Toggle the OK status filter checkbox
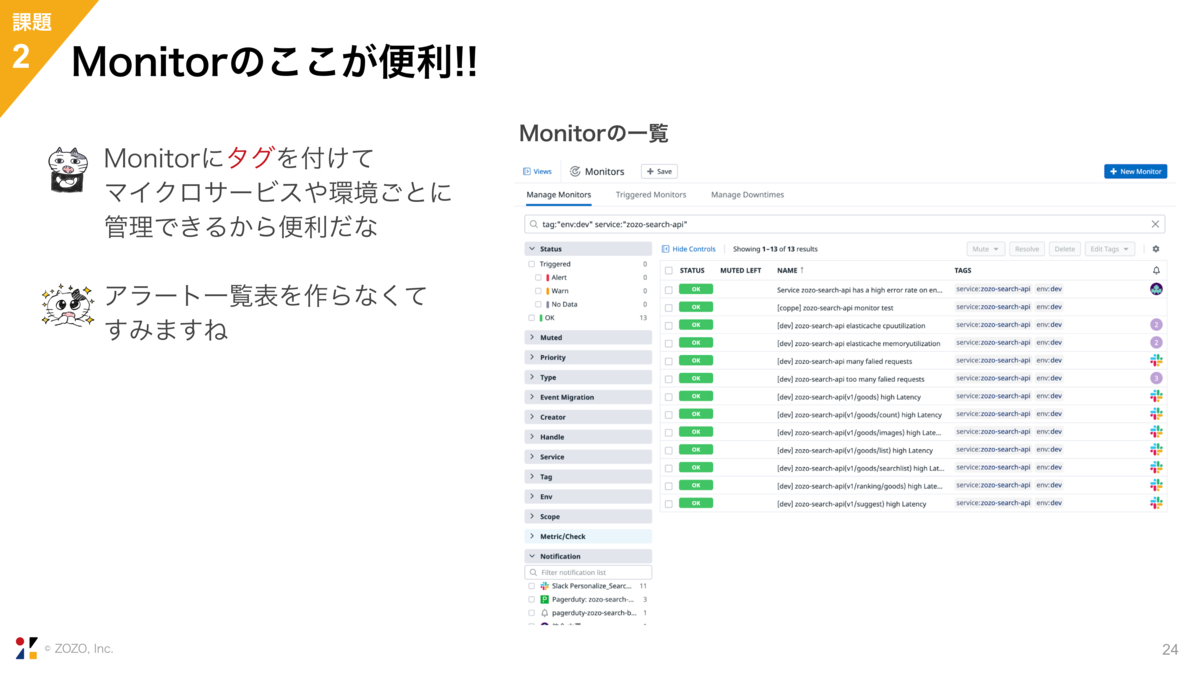This screenshot has width=1200, height=675. 532,318
